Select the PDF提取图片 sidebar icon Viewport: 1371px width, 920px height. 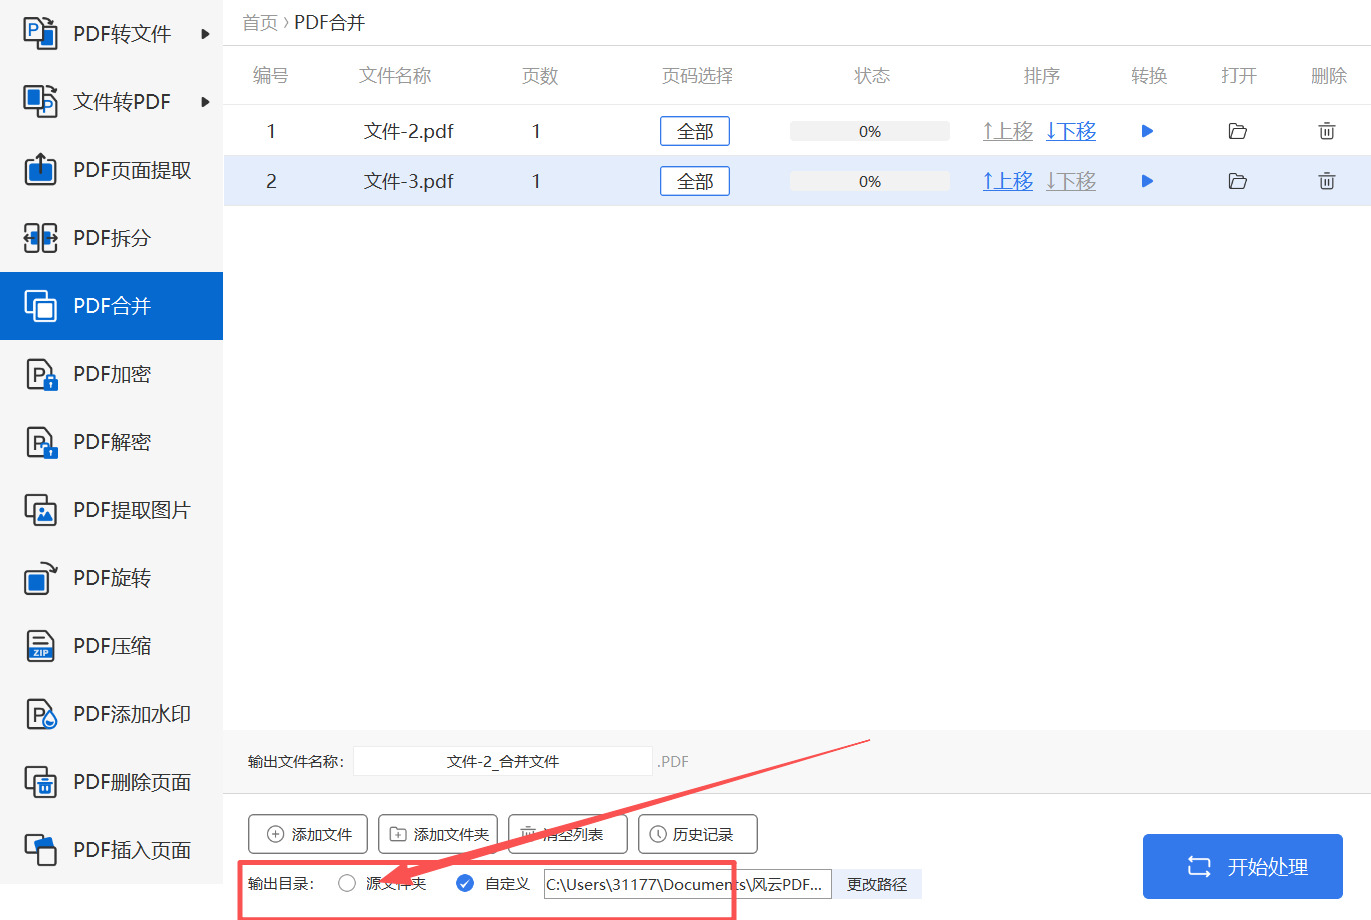40,509
